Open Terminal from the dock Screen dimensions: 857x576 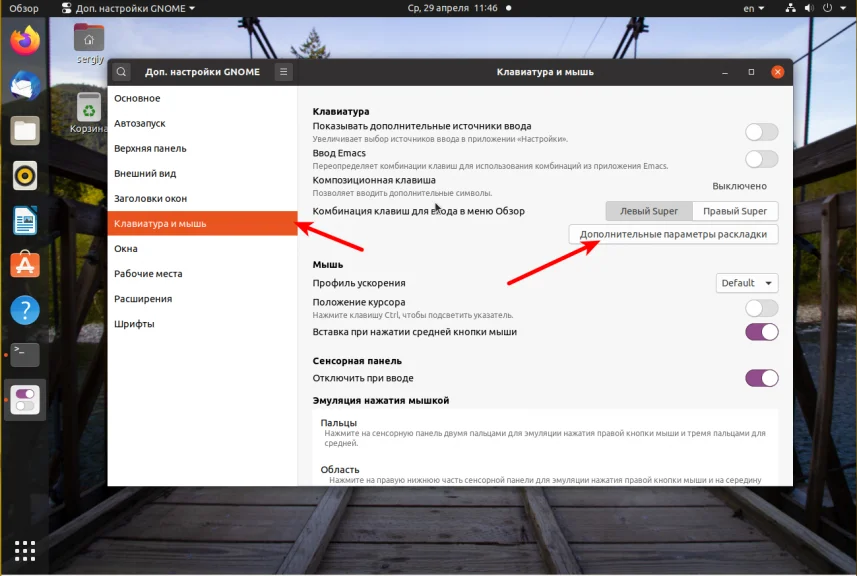[25, 355]
